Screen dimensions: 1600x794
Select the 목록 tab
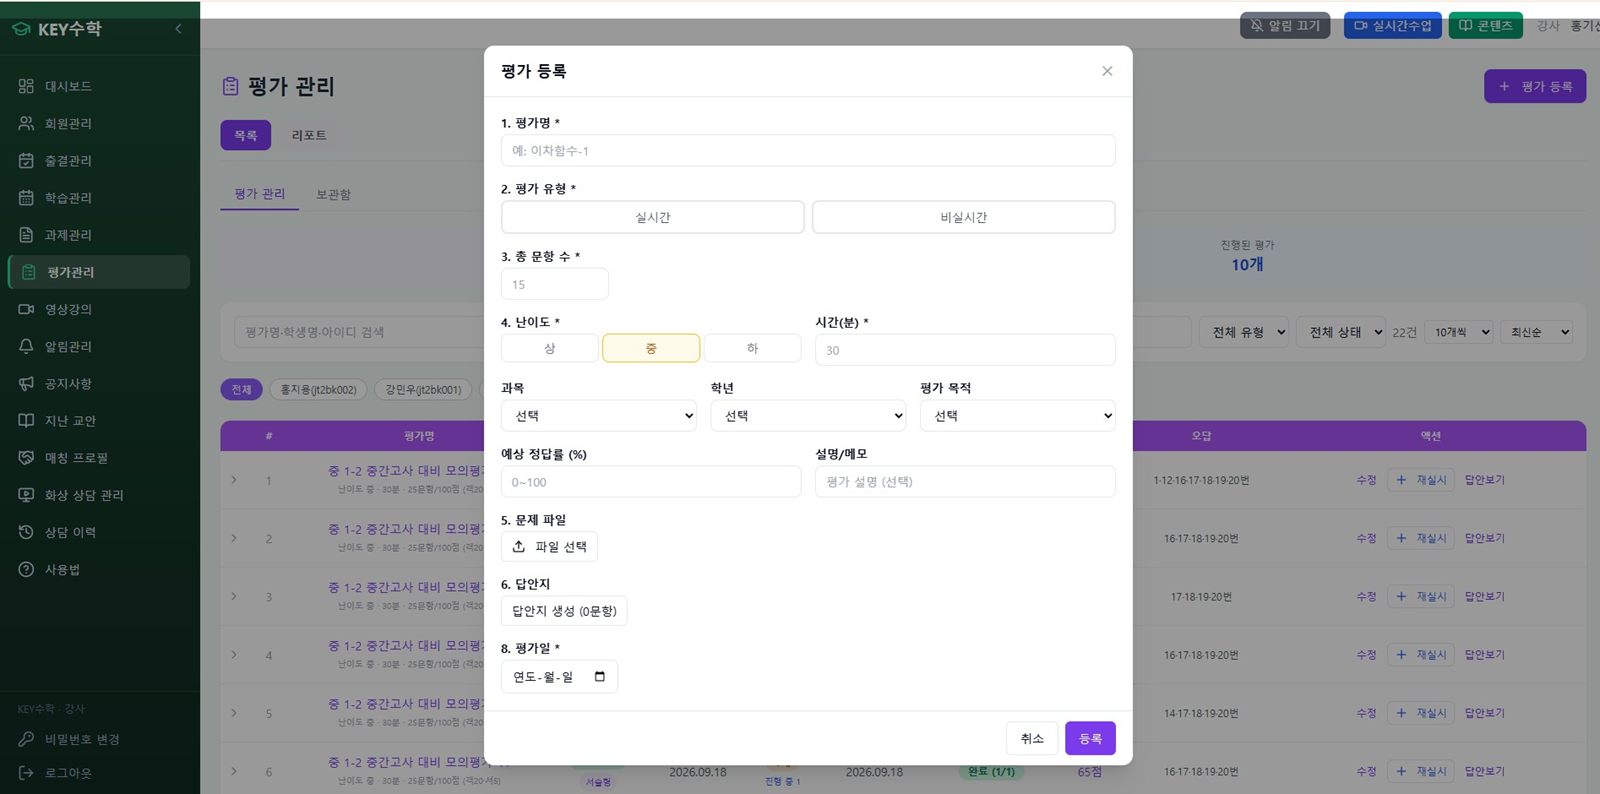246,135
